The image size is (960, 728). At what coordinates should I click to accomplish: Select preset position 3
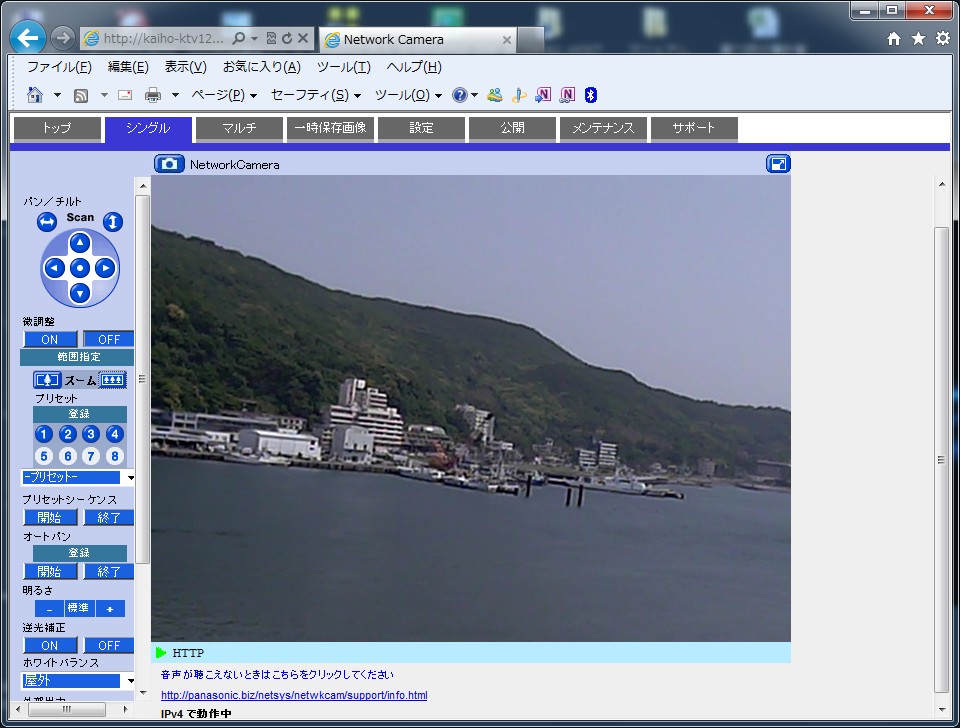91,434
